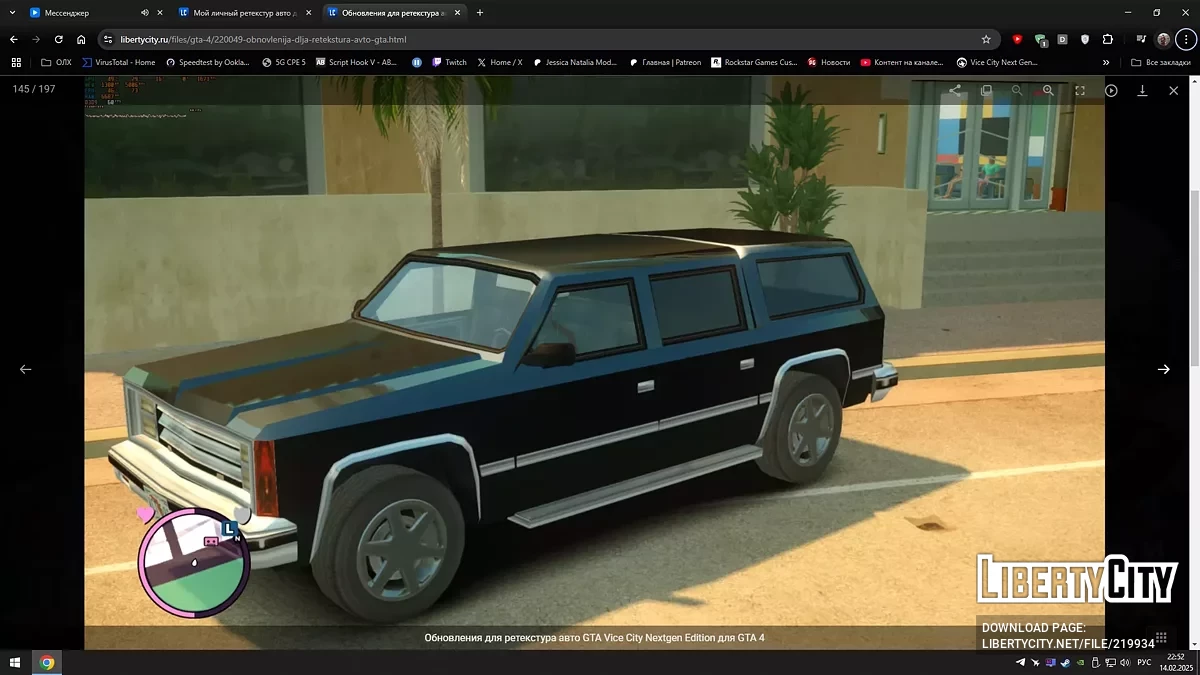Open the tab search dropdown arrow
Screen dimensions: 1200x675
(11, 13)
